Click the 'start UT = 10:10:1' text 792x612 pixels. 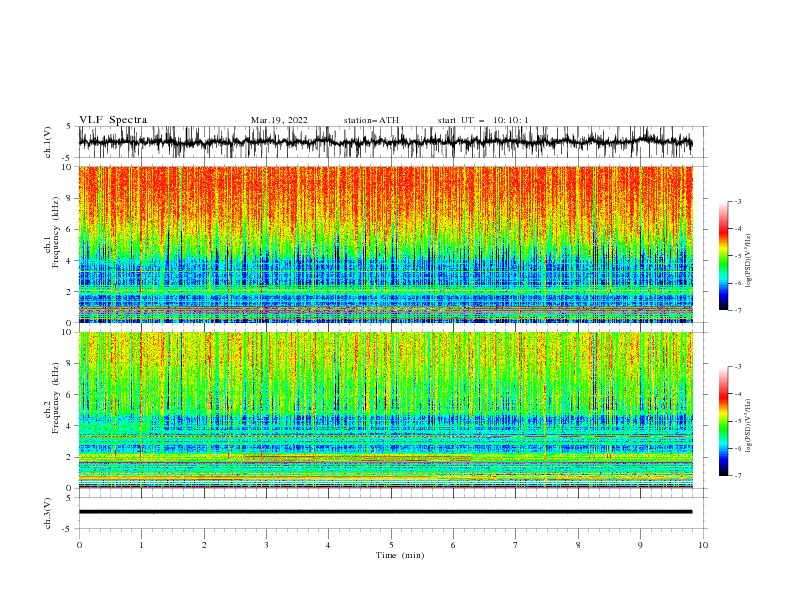coord(483,120)
